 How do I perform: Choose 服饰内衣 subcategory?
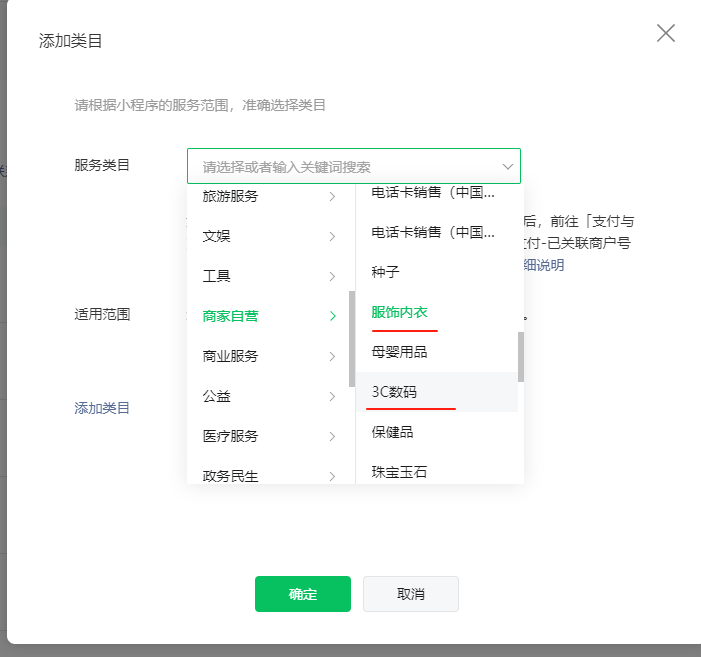pyautogui.click(x=399, y=312)
